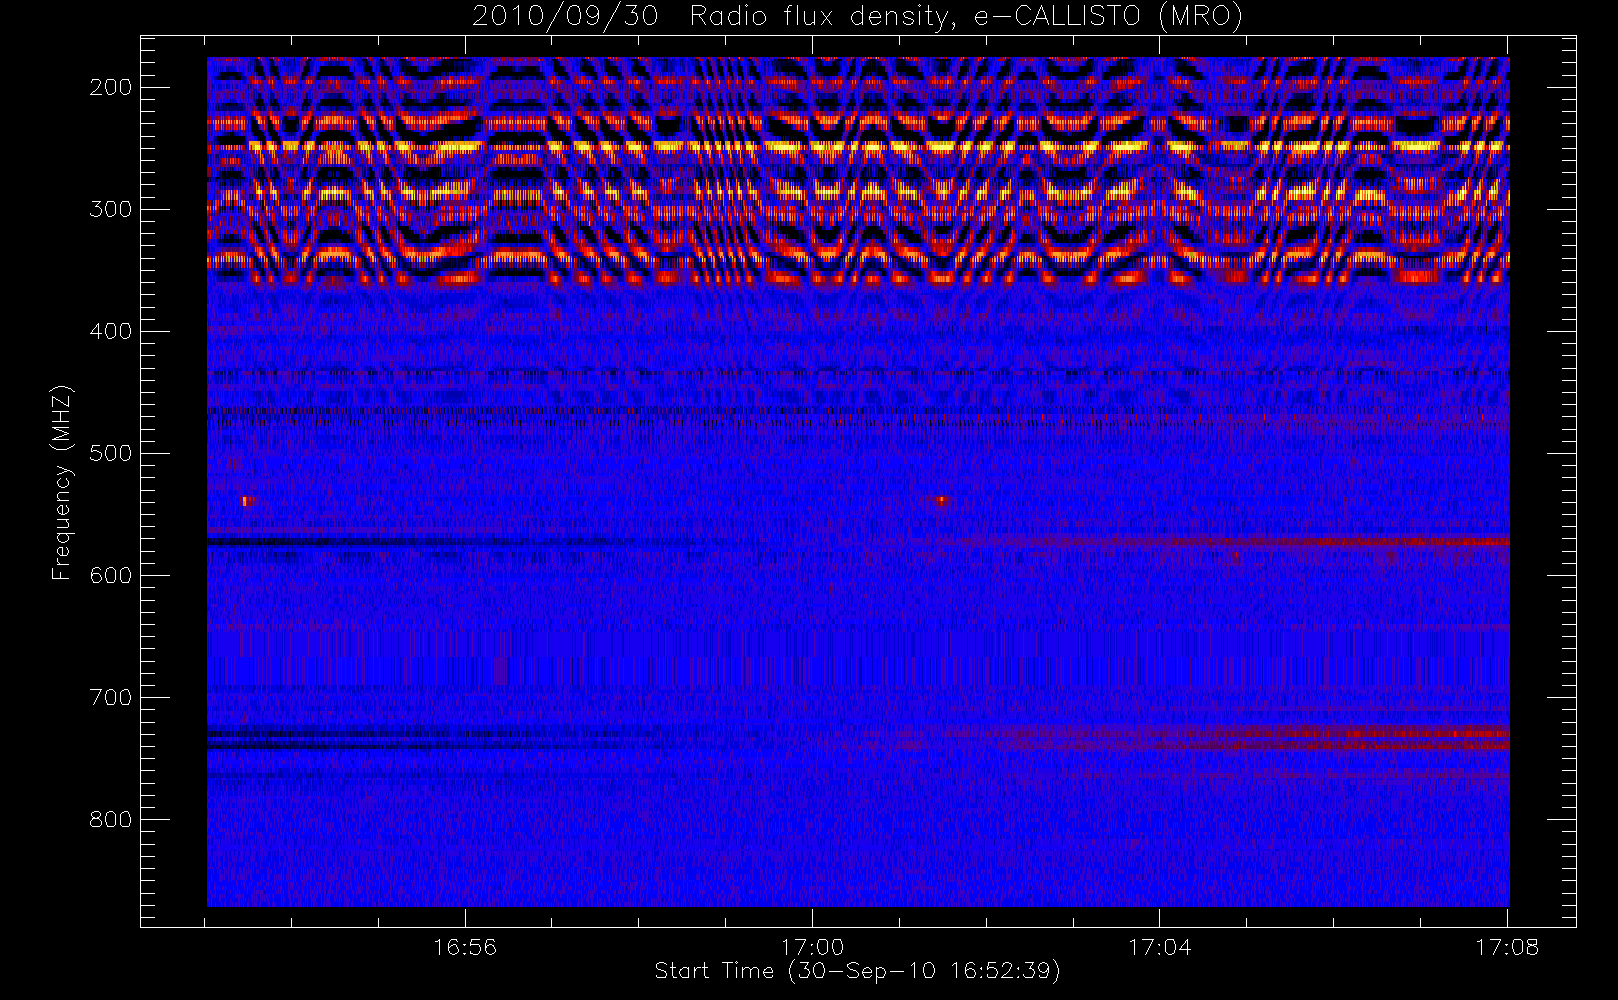The image size is (1618, 1000).
Task: Click the 'Start Time (30-Sep-10 16:52:39)' x-axis label
Action: (857, 971)
